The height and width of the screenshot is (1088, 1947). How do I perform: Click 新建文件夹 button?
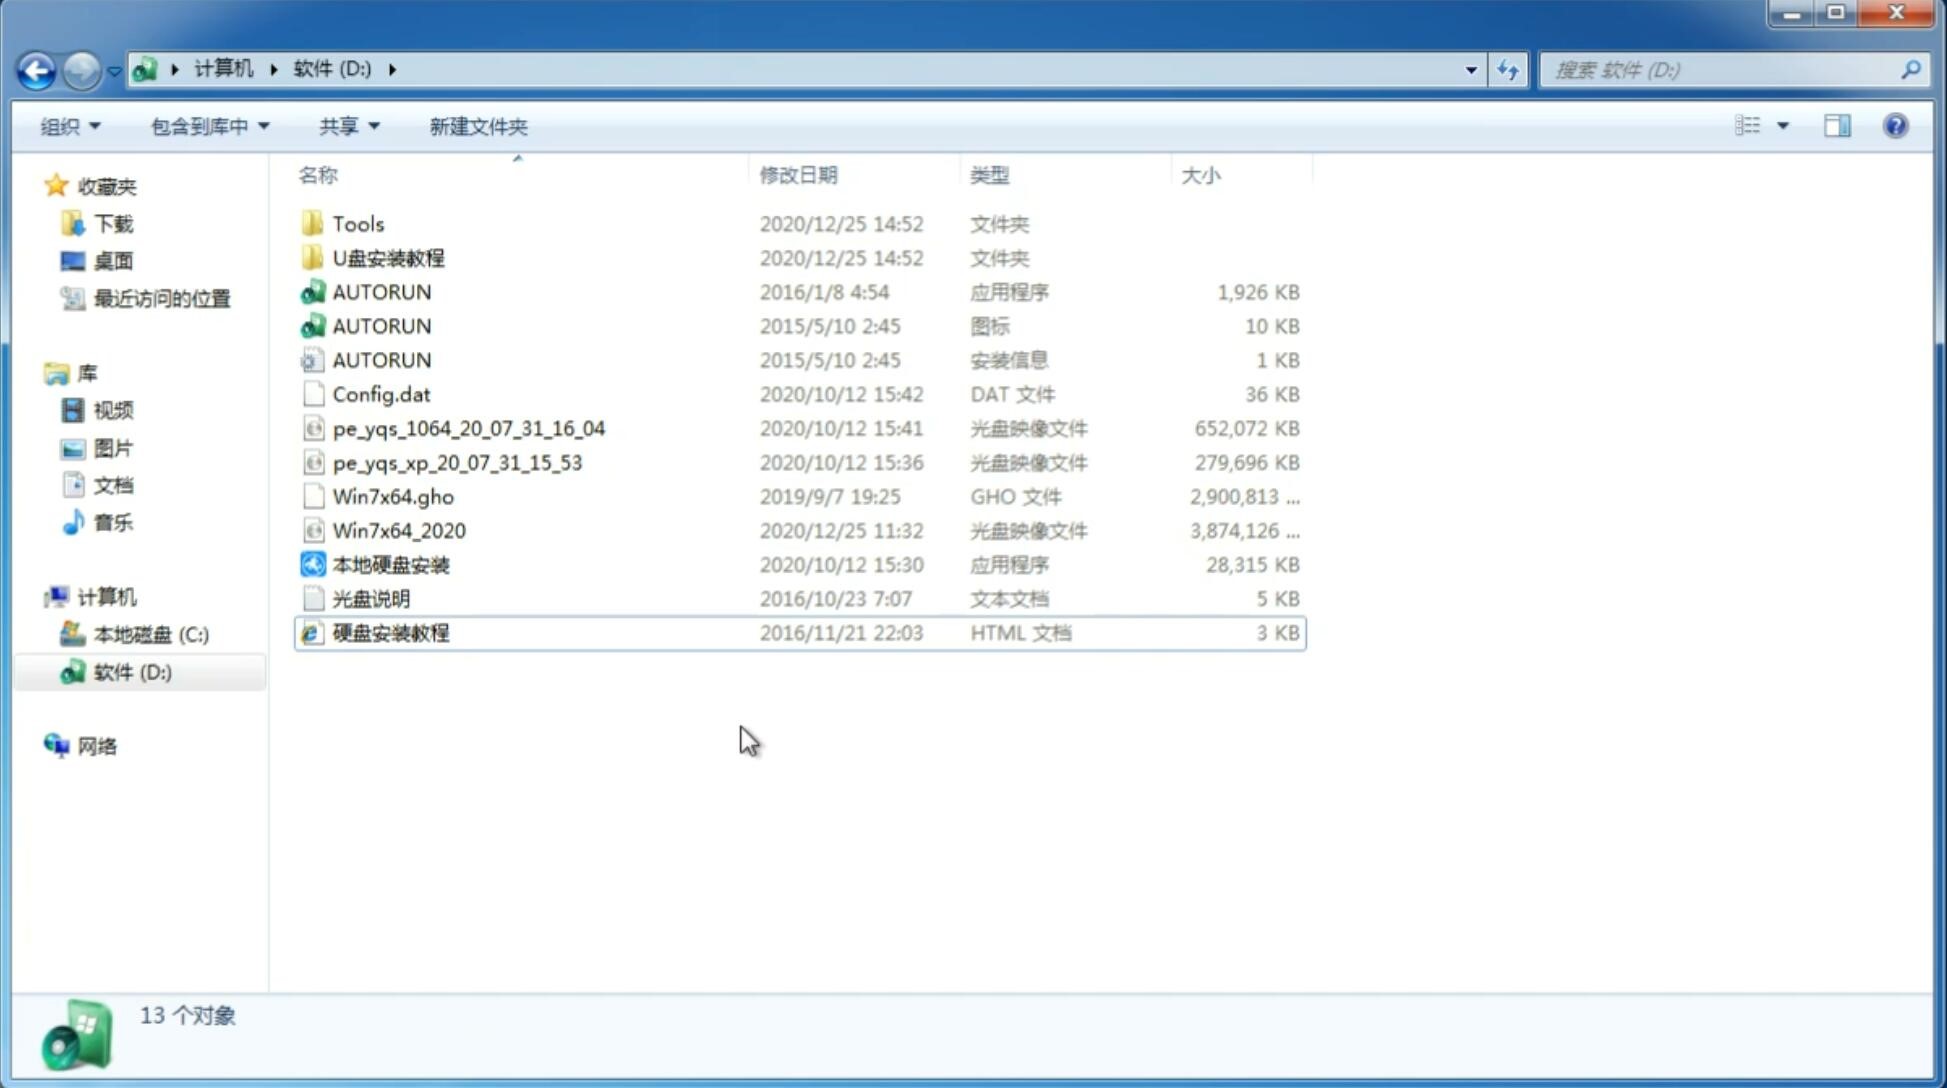point(477,126)
